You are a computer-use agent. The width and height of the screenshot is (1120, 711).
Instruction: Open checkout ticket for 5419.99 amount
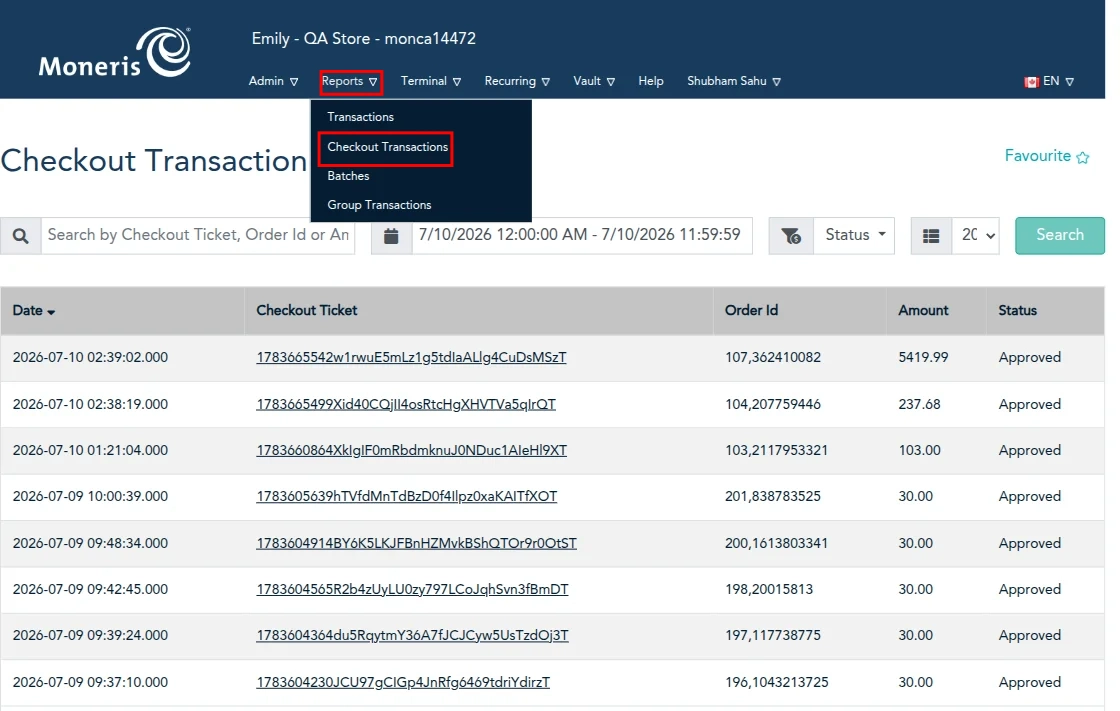coord(411,357)
